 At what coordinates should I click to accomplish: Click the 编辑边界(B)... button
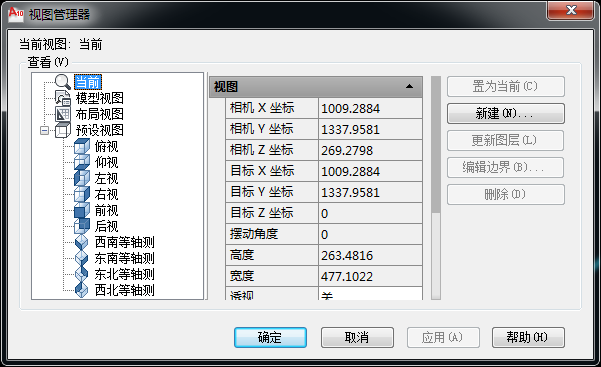tap(506, 168)
